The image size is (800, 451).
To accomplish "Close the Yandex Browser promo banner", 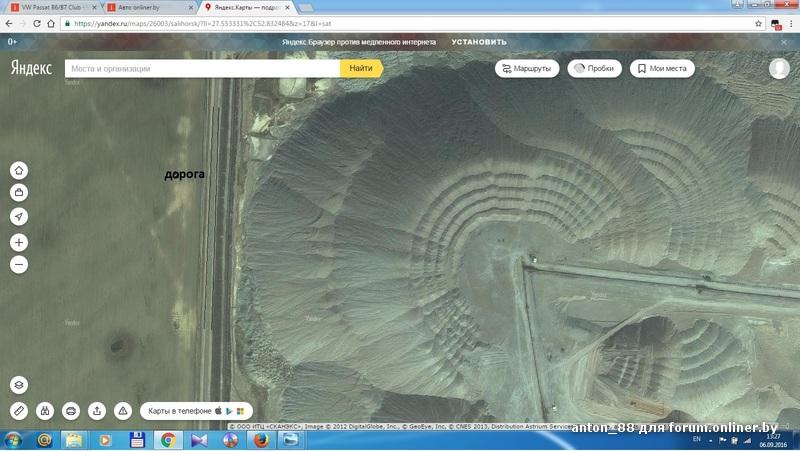I will coord(784,42).
